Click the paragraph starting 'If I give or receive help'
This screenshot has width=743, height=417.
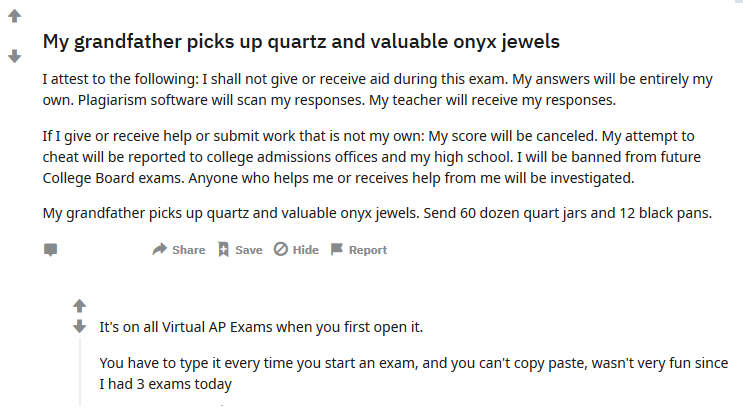372,157
